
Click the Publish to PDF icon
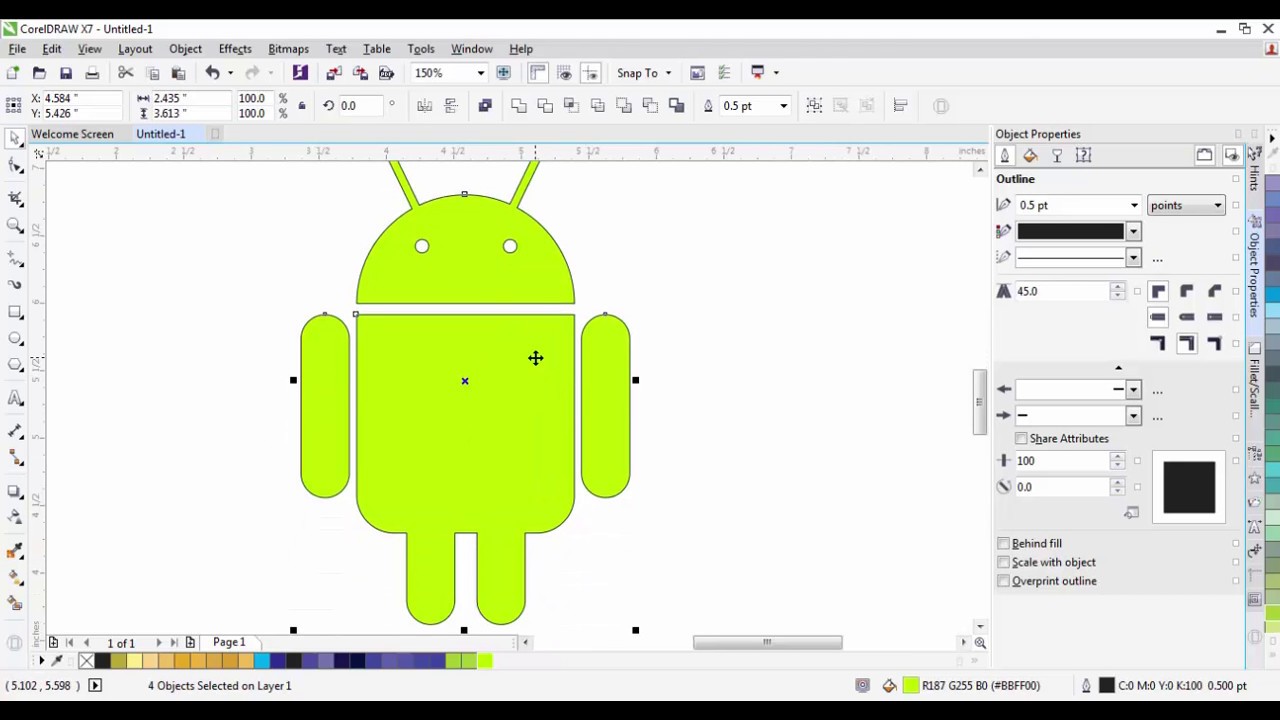386,73
